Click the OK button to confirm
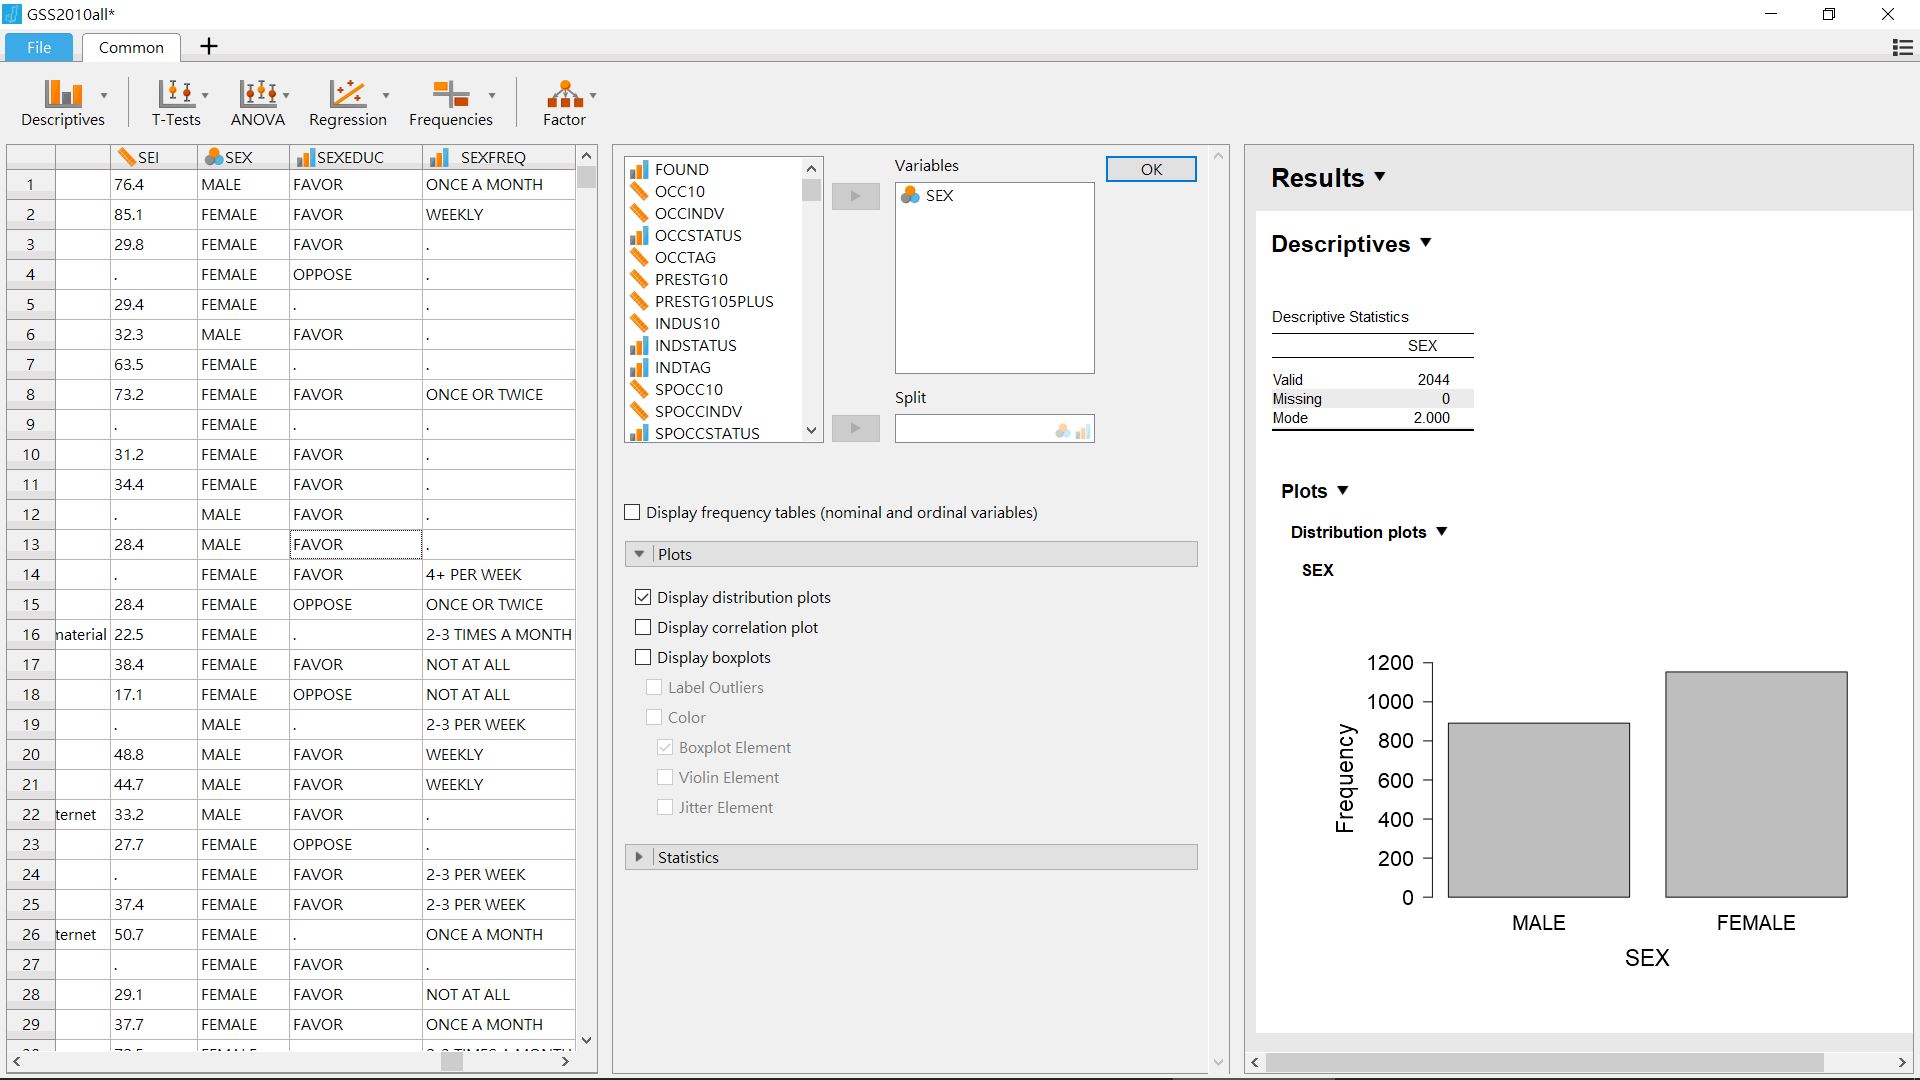1920x1080 pixels. 1149,167
